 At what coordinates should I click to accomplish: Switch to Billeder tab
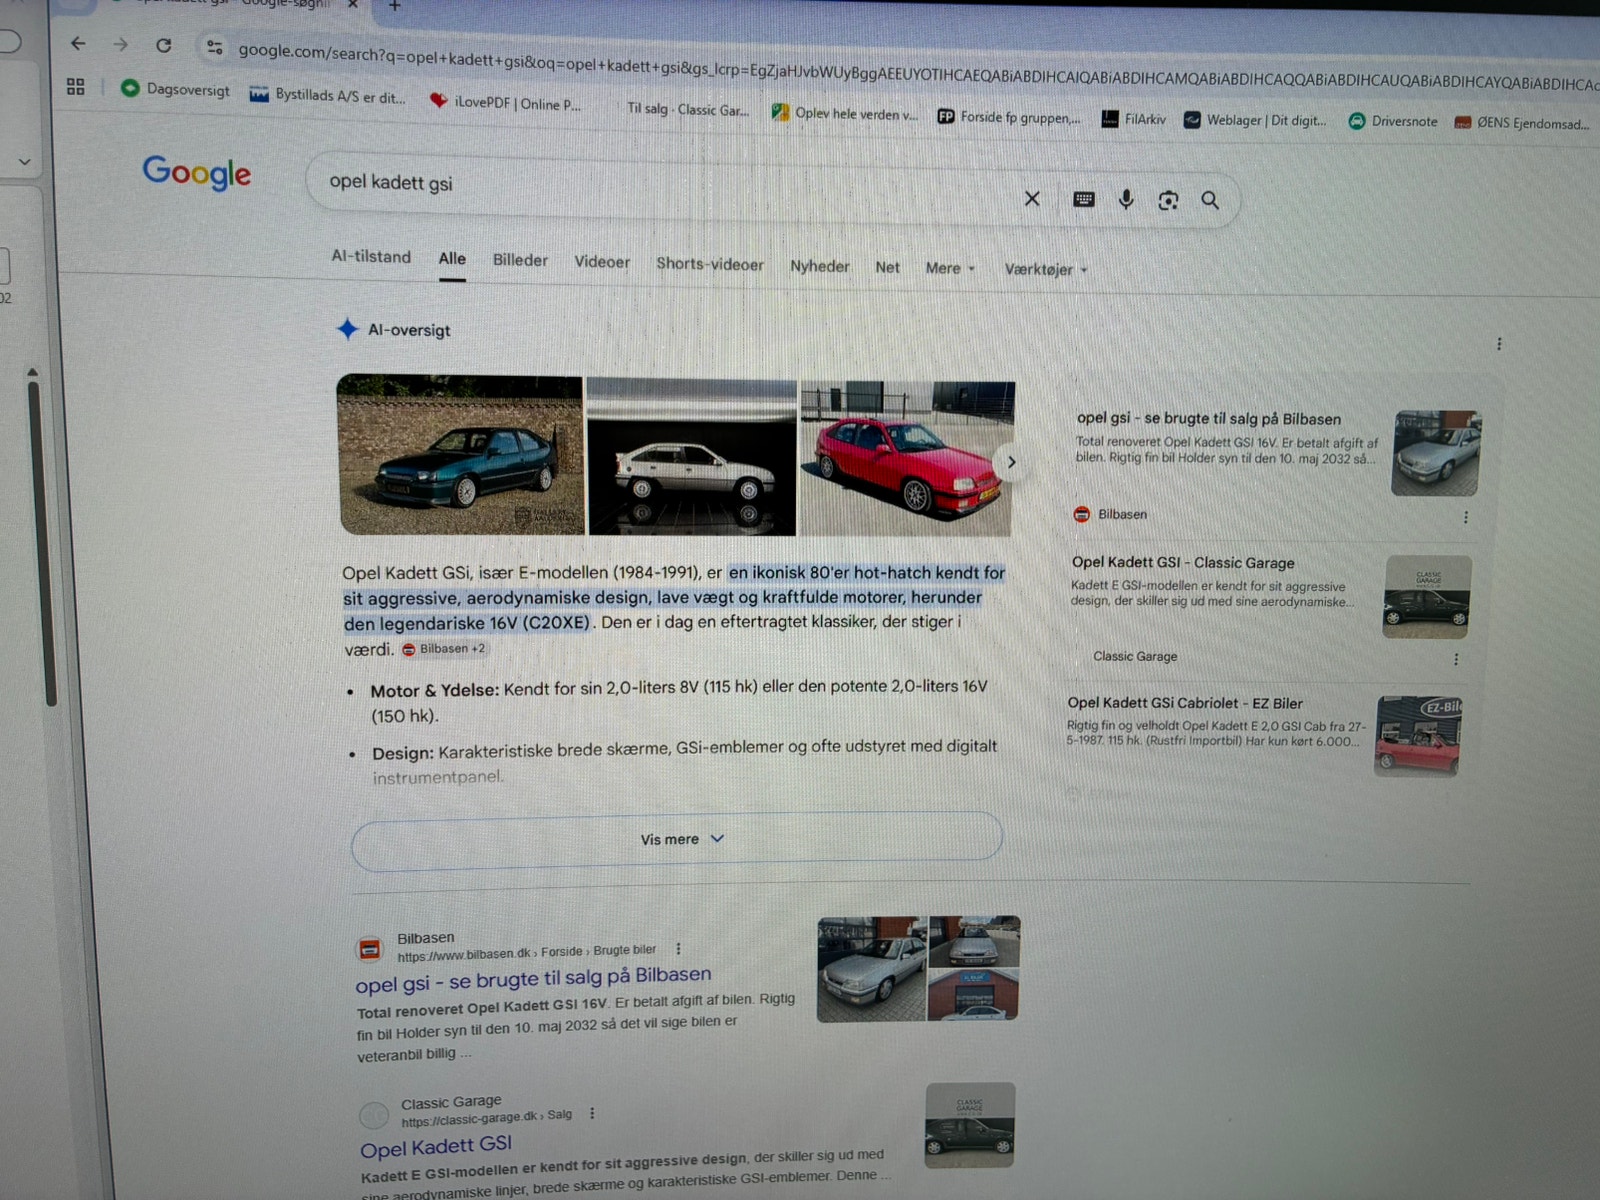pyautogui.click(x=520, y=260)
